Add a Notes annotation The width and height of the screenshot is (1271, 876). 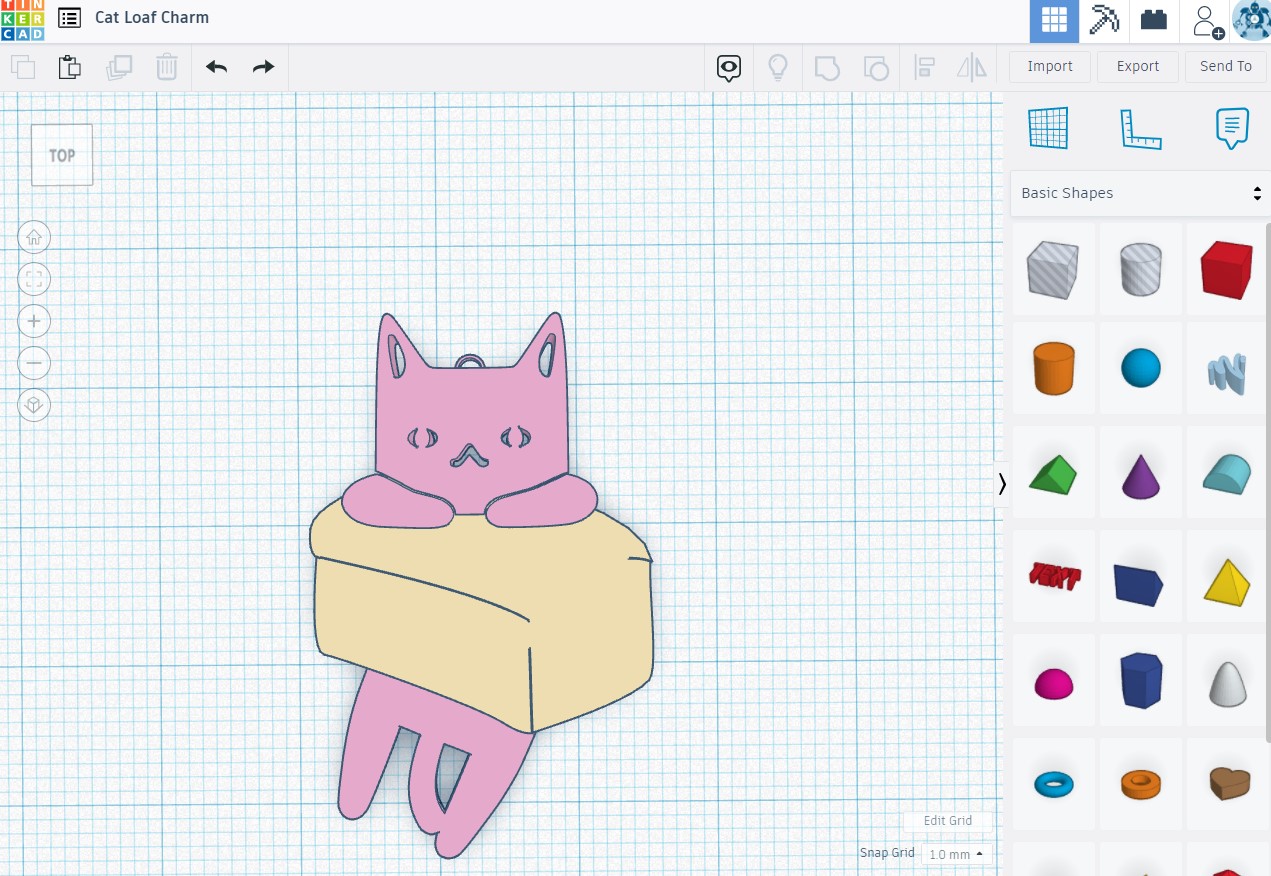pos(1231,128)
